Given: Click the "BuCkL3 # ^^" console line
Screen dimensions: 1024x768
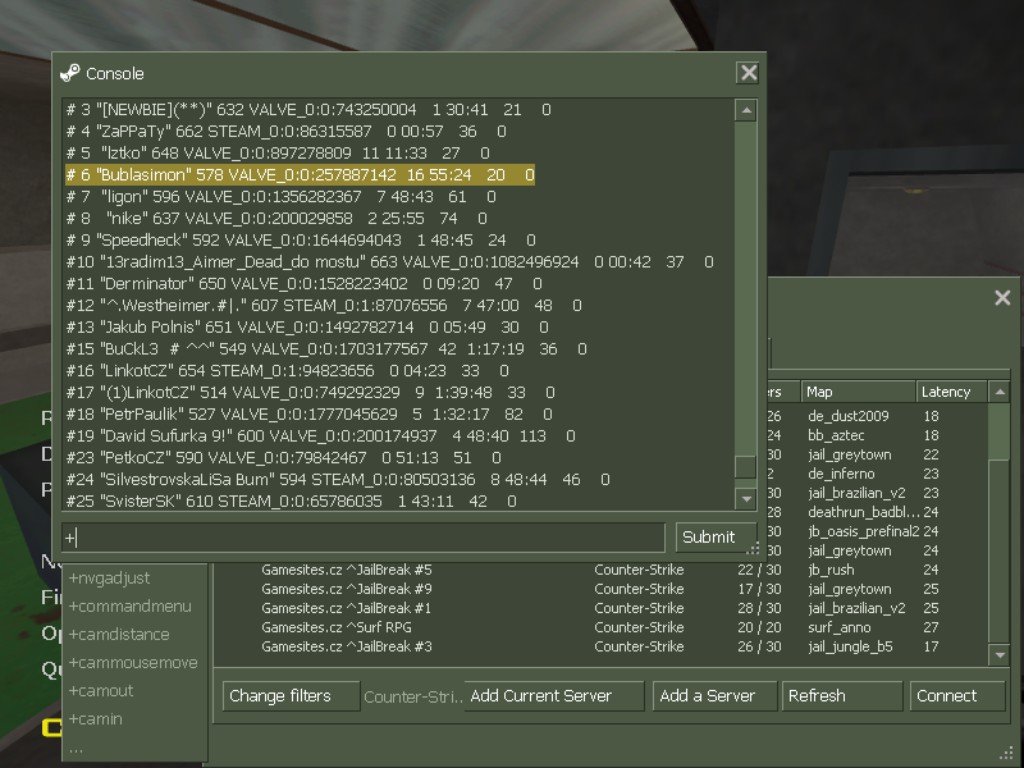Looking at the screenshot, I should (x=327, y=349).
